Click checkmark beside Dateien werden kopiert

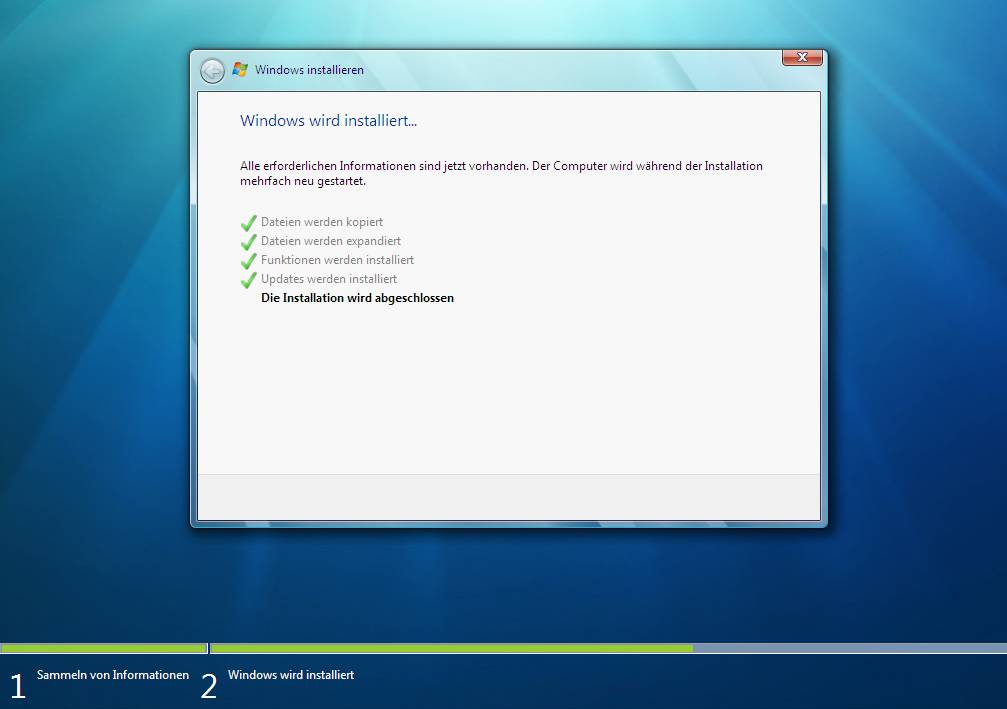tap(249, 223)
